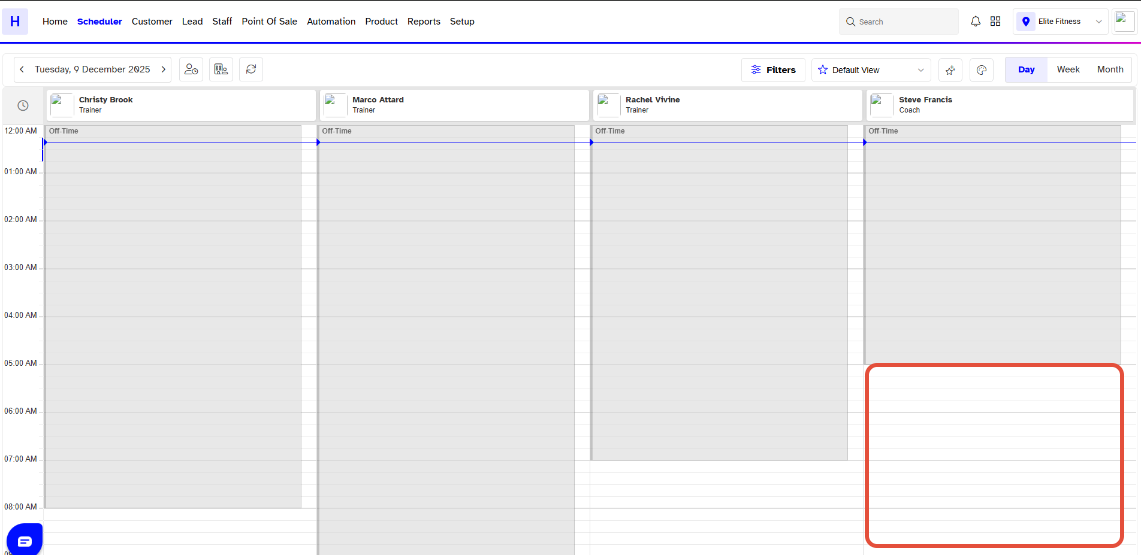Click the 05:00 AM time label

20,363
